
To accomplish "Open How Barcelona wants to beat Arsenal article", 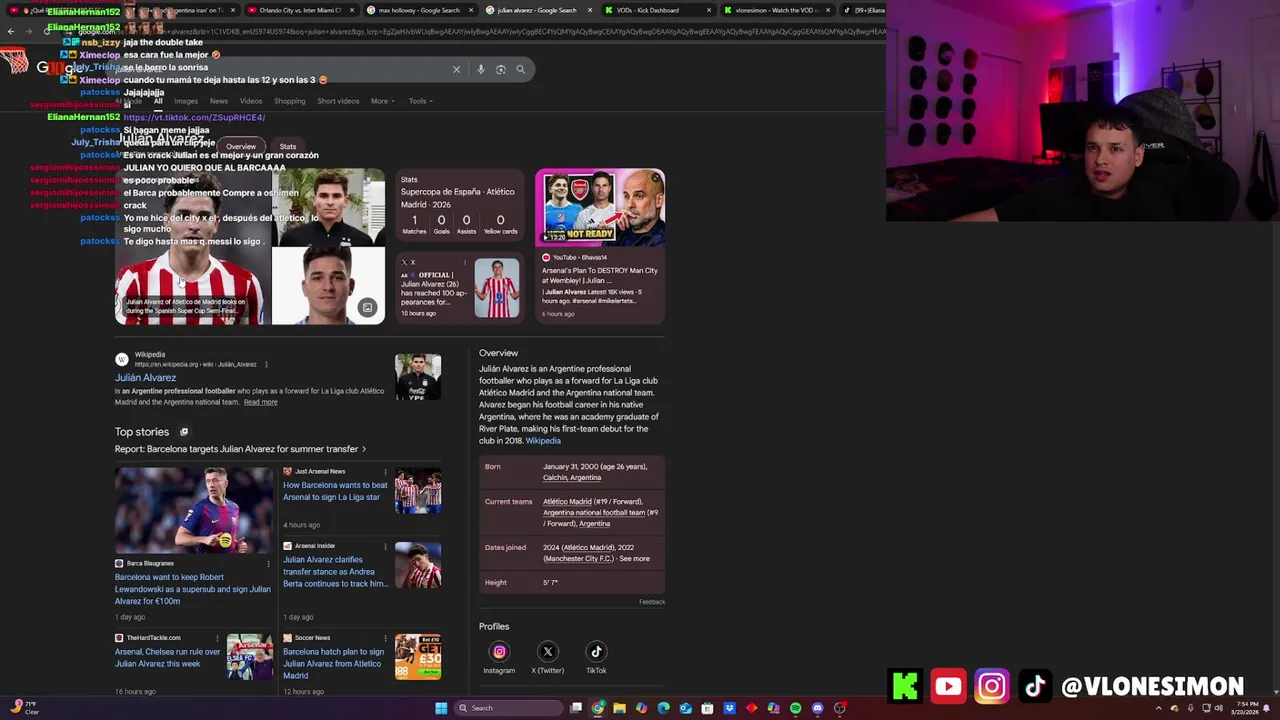I will pyautogui.click(x=335, y=491).
